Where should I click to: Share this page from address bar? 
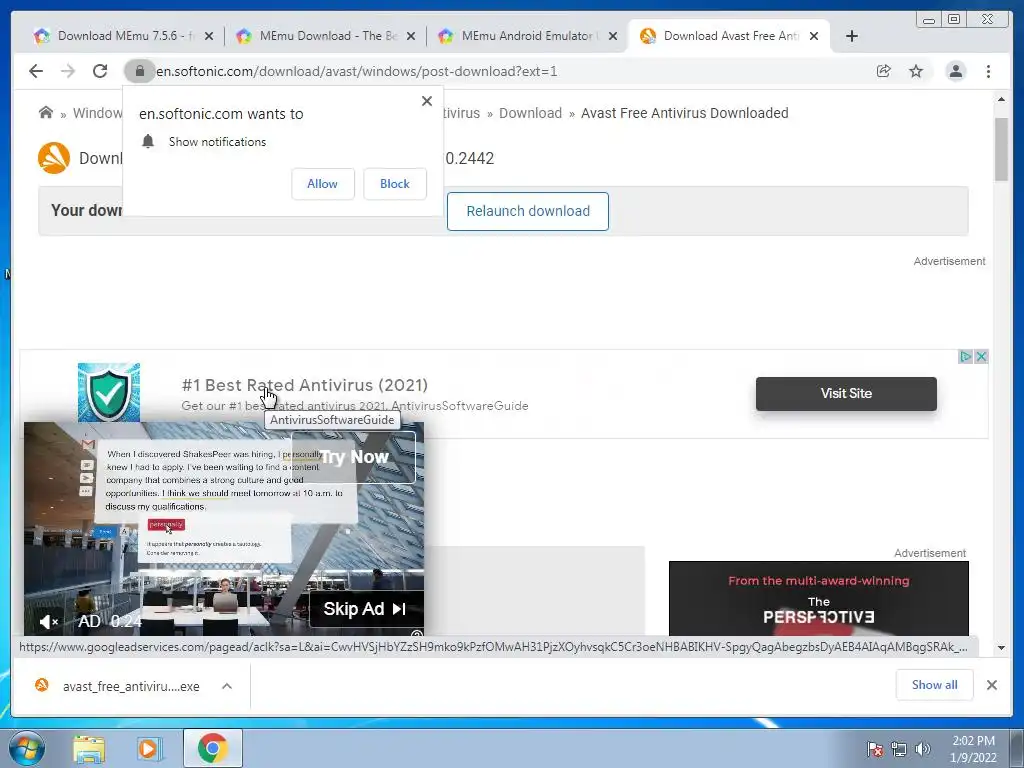(884, 71)
